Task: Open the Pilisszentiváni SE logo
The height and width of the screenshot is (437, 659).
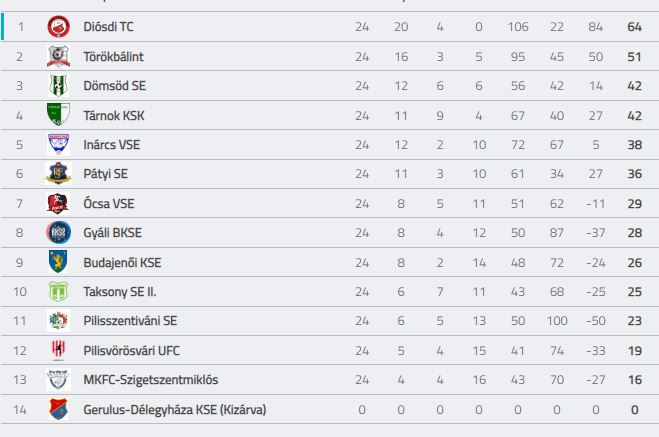Action: (58, 321)
